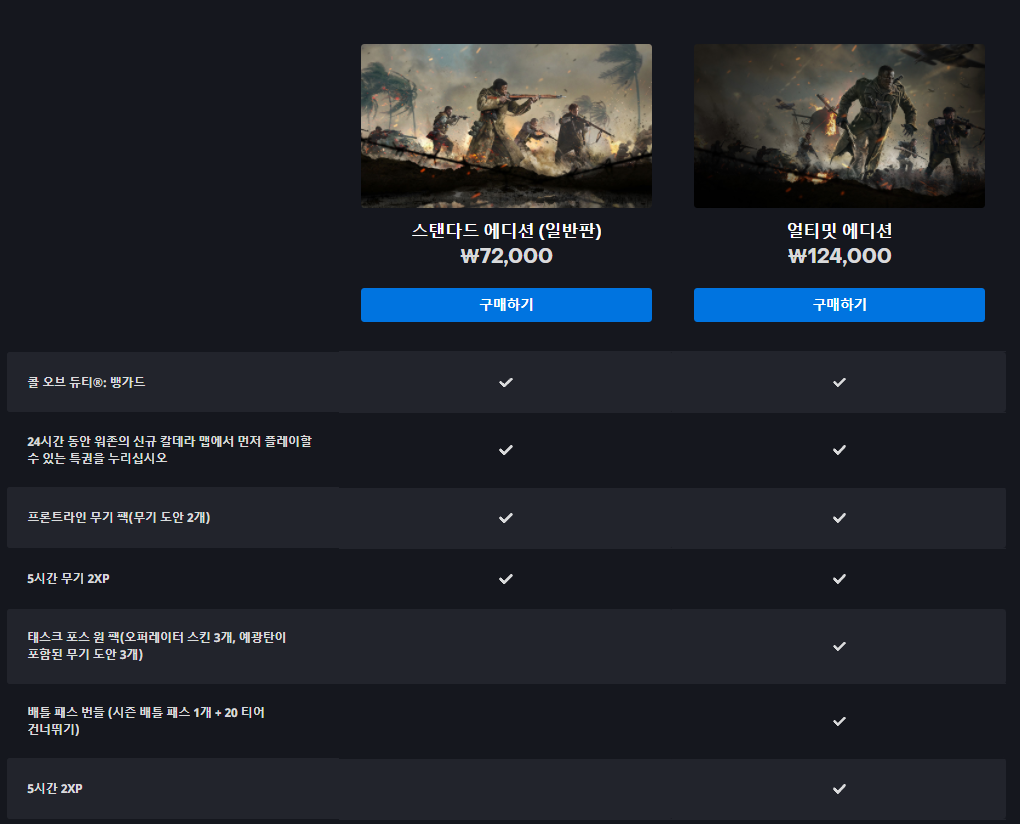This screenshot has height=824, width=1020.
Task: Click Ultimate checkmark for 콜 오브 듀티 뱅가드
Action: (x=839, y=382)
